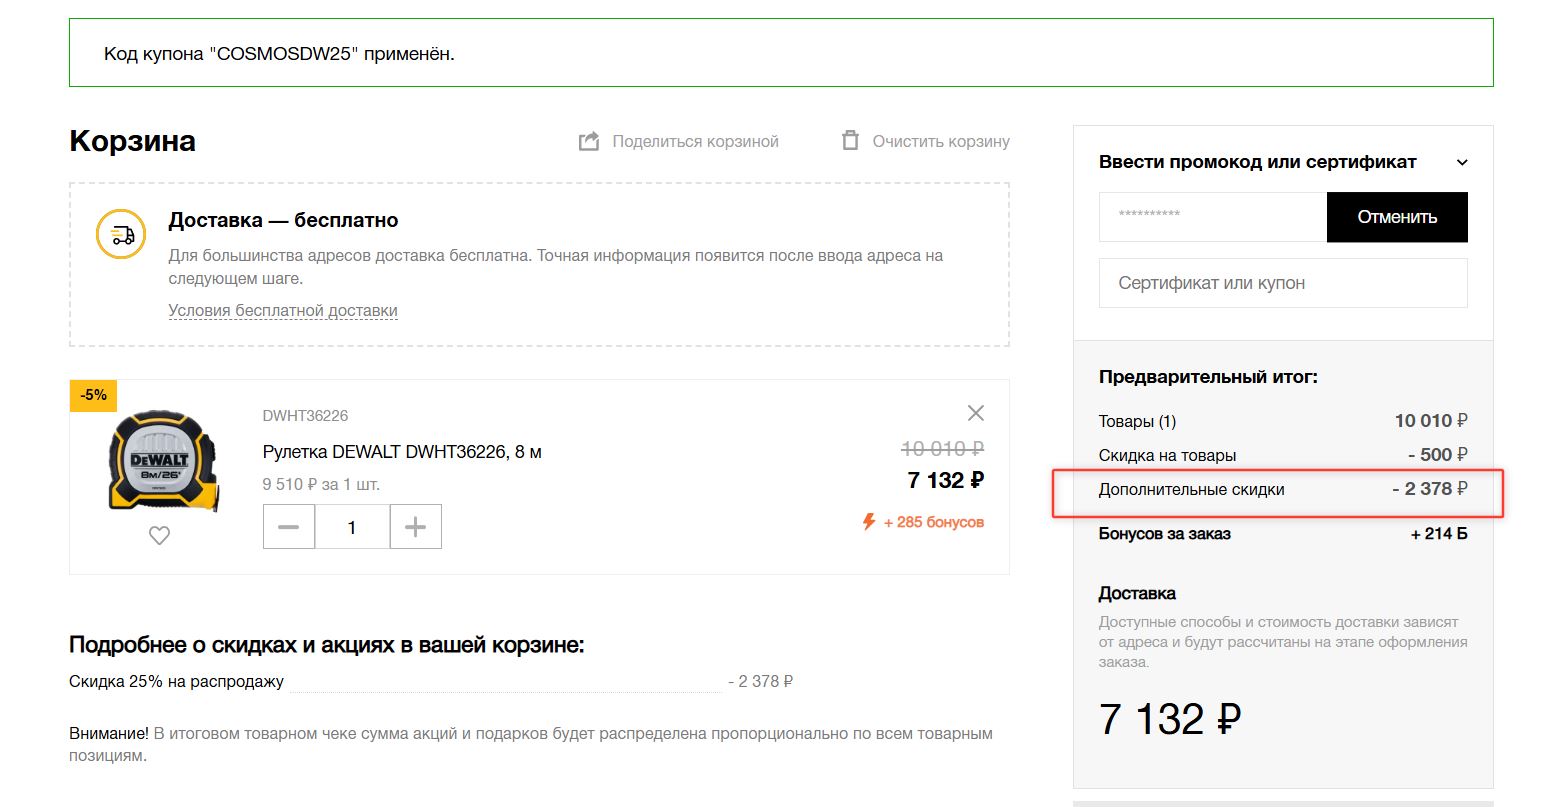Click the Скидка 25% на распродажу row
1552x807 pixels.
176,682
